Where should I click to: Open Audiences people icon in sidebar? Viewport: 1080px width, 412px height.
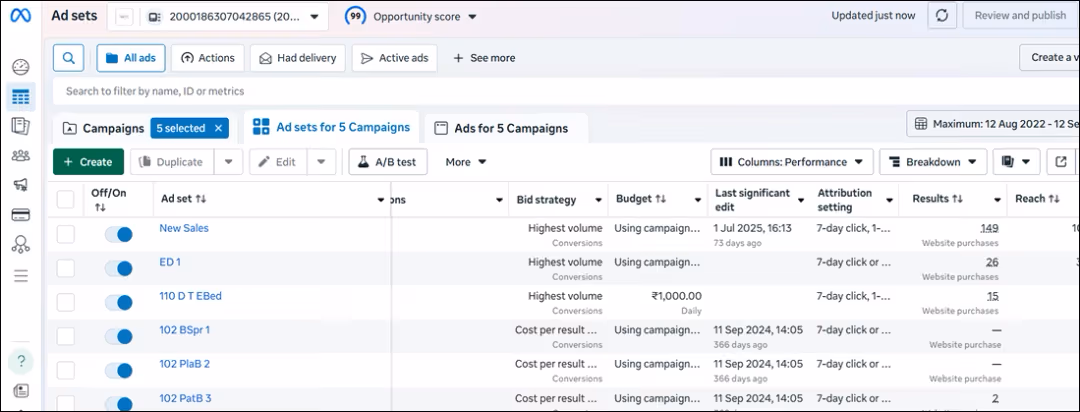tap(21, 156)
